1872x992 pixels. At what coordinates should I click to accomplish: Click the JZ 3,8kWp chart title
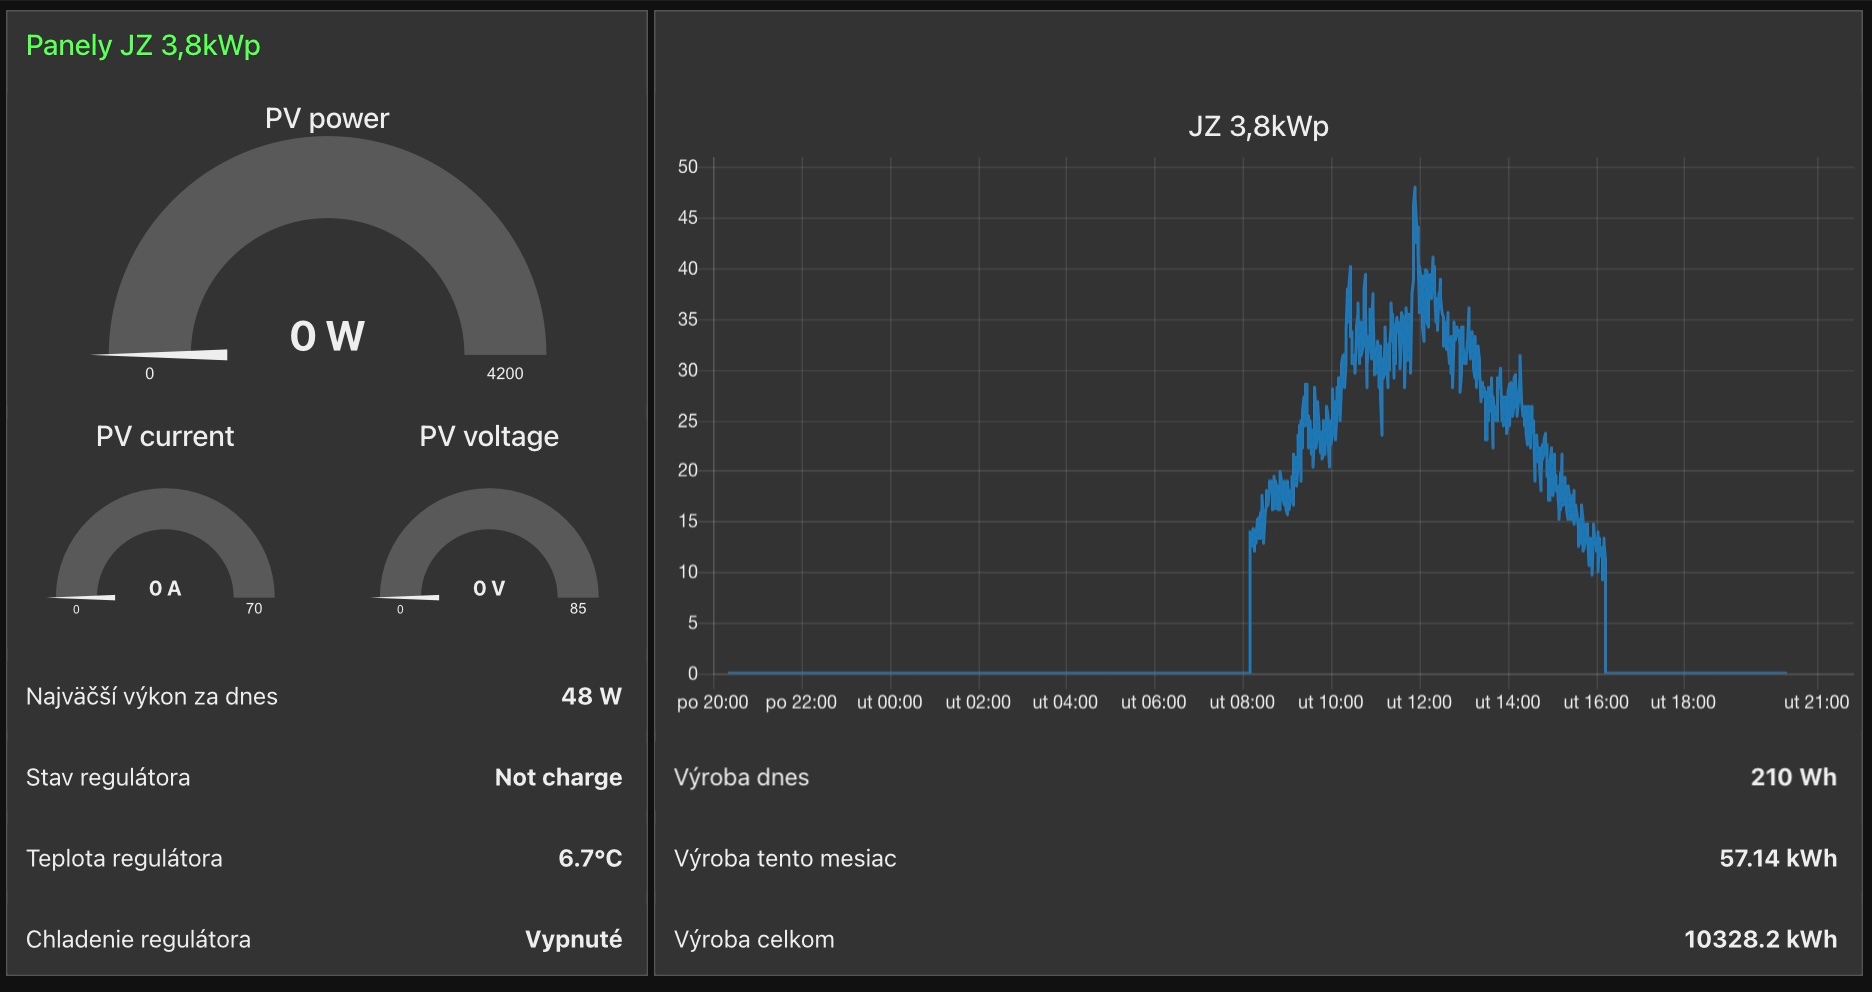click(1258, 126)
